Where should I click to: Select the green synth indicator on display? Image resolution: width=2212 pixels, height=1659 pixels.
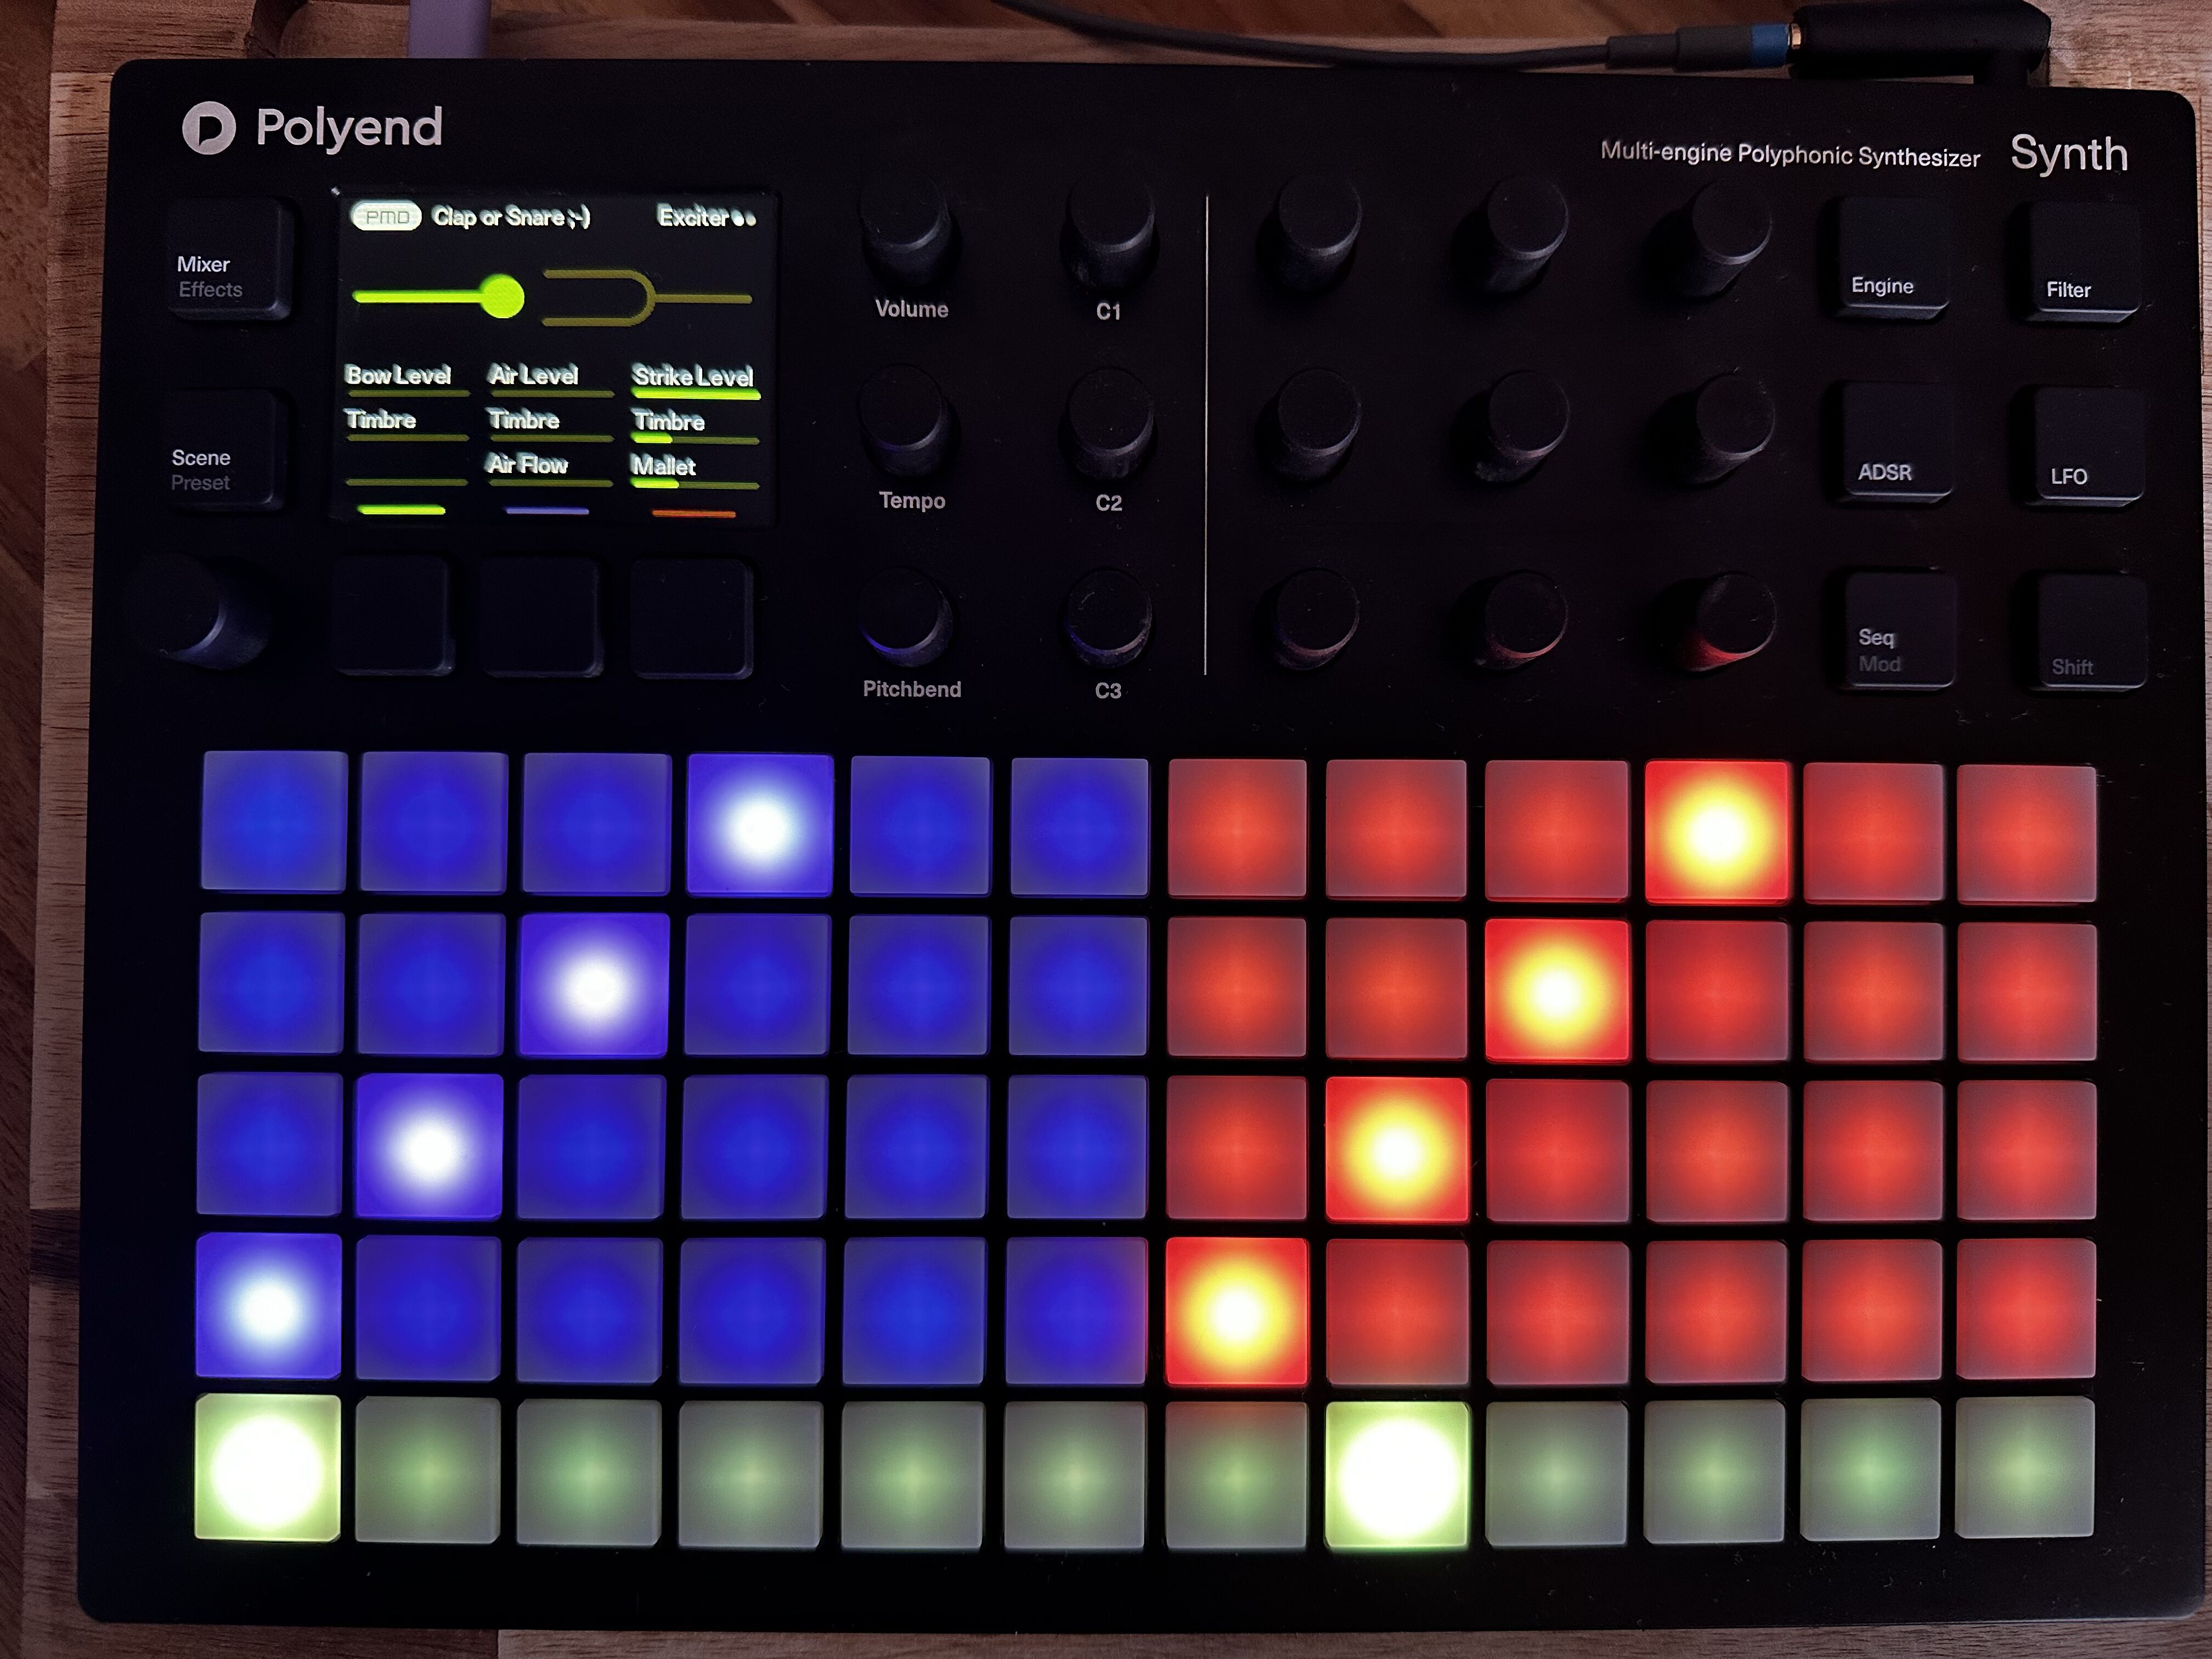tap(401, 510)
